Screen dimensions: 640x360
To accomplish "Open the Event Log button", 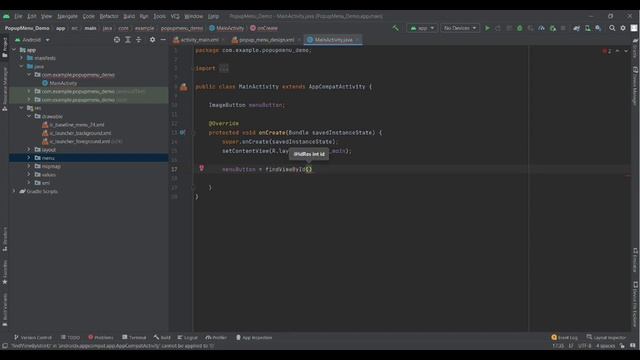I will (x=564, y=338).
